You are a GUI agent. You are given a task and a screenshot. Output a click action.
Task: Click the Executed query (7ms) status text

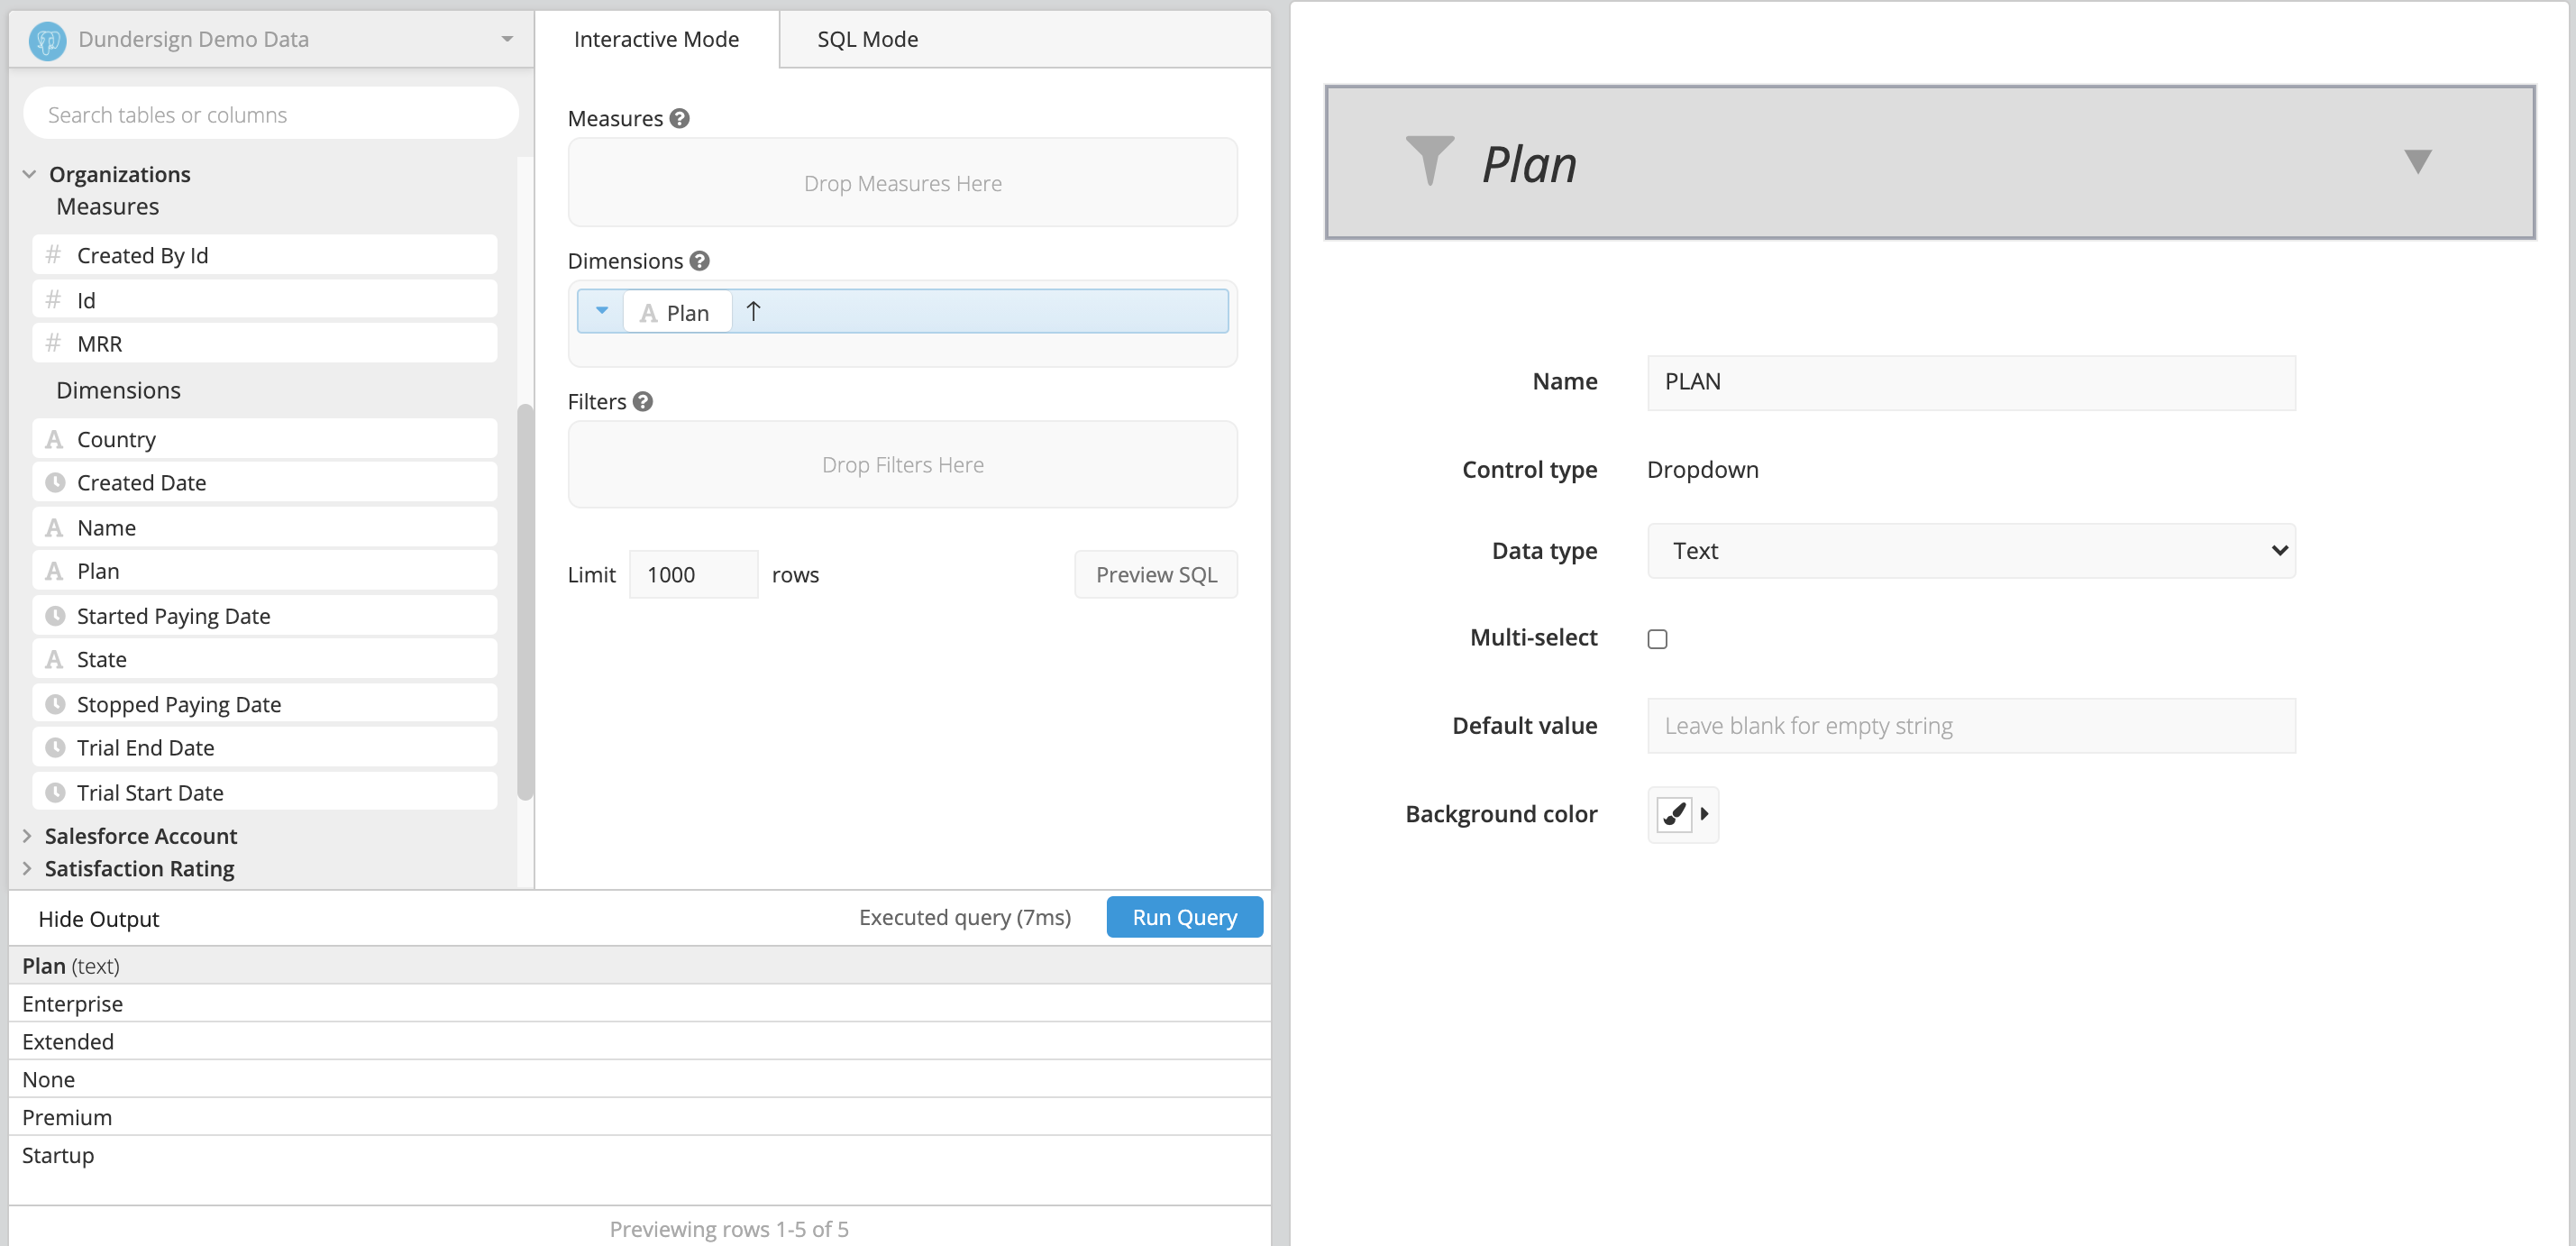pos(965,917)
